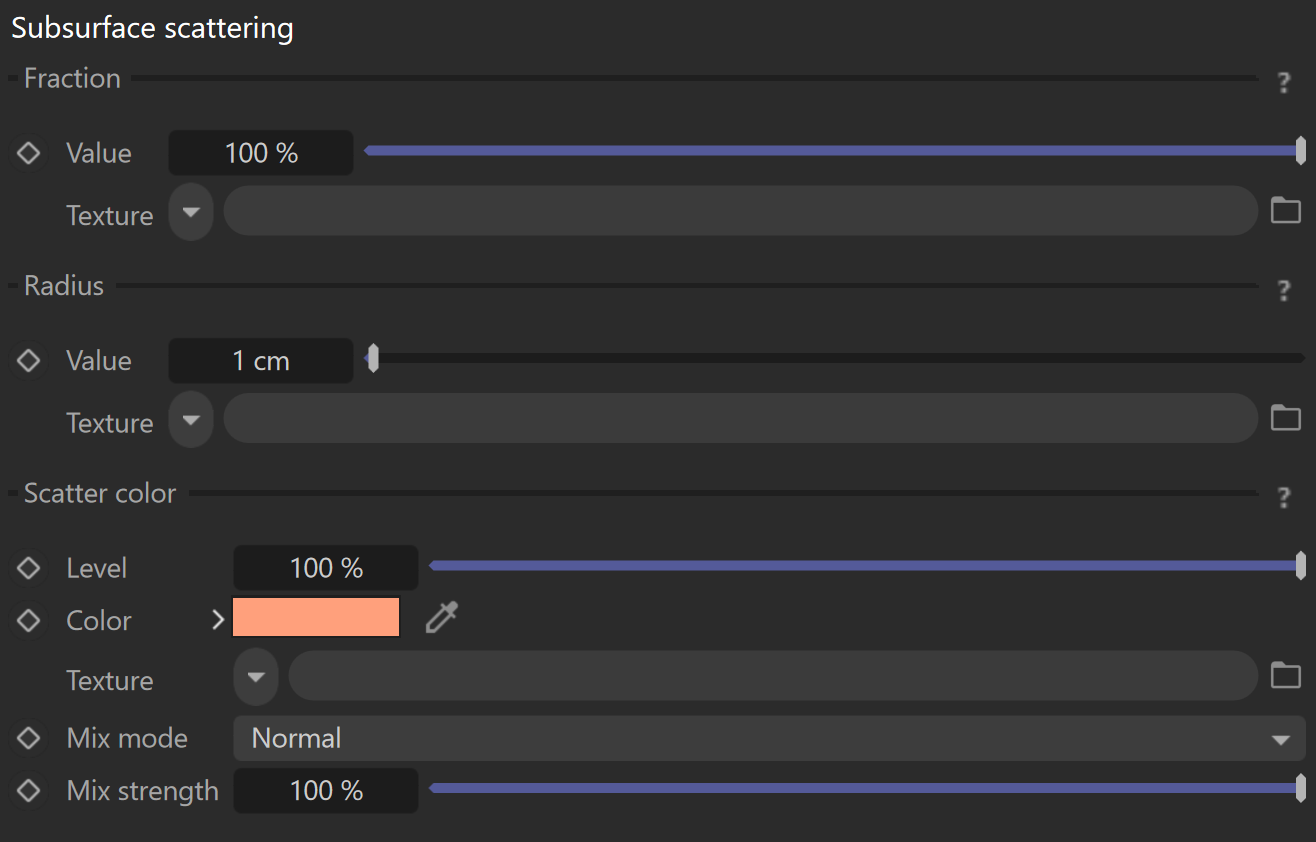Pick a color with the eyedropper tool
This screenshot has width=1316, height=842.
tap(441, 618)
